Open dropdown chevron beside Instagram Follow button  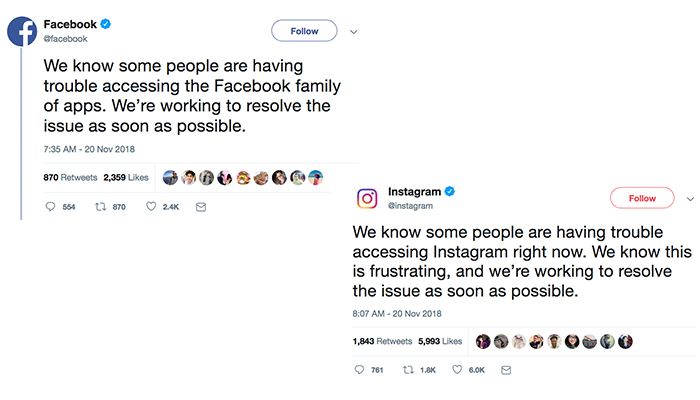690,199
